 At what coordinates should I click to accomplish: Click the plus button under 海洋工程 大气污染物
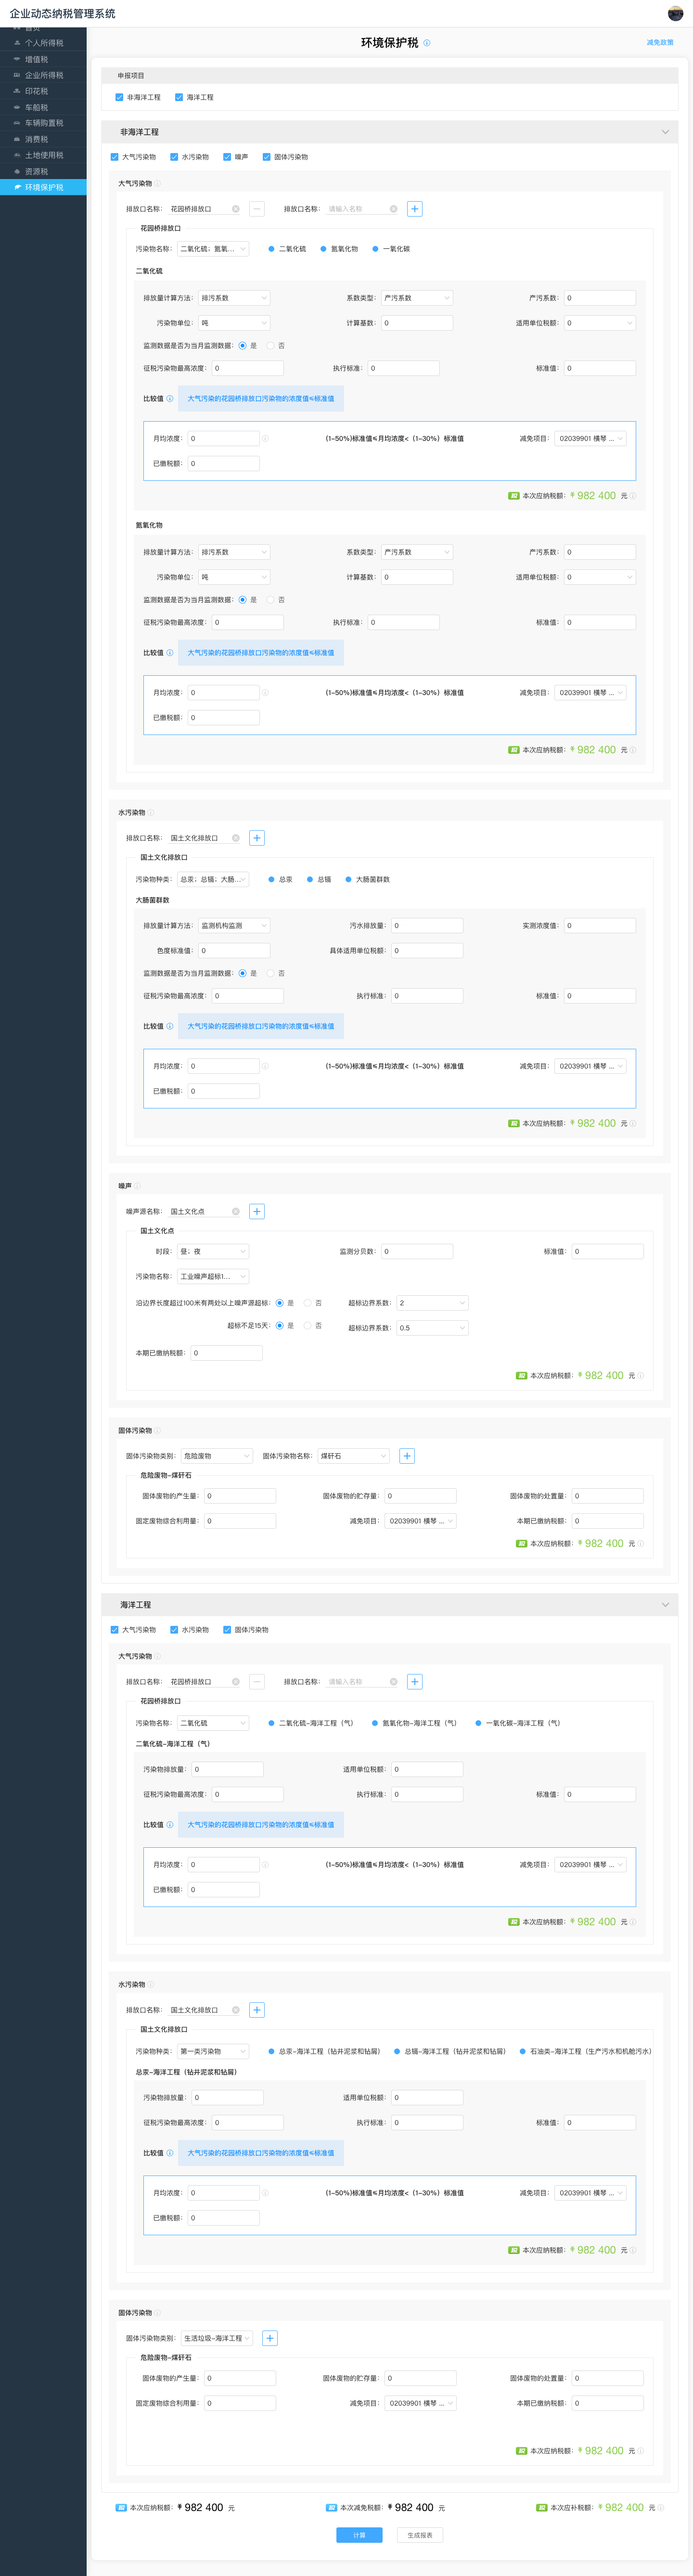tap(415, 1682)
